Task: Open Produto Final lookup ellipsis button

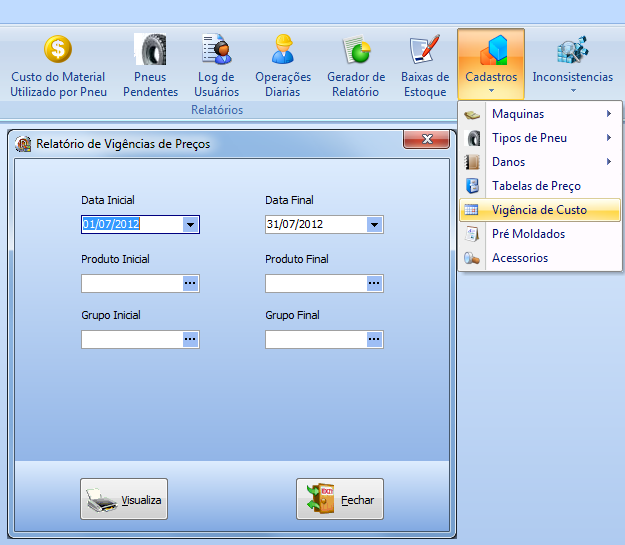Action: tap(374, 284)
